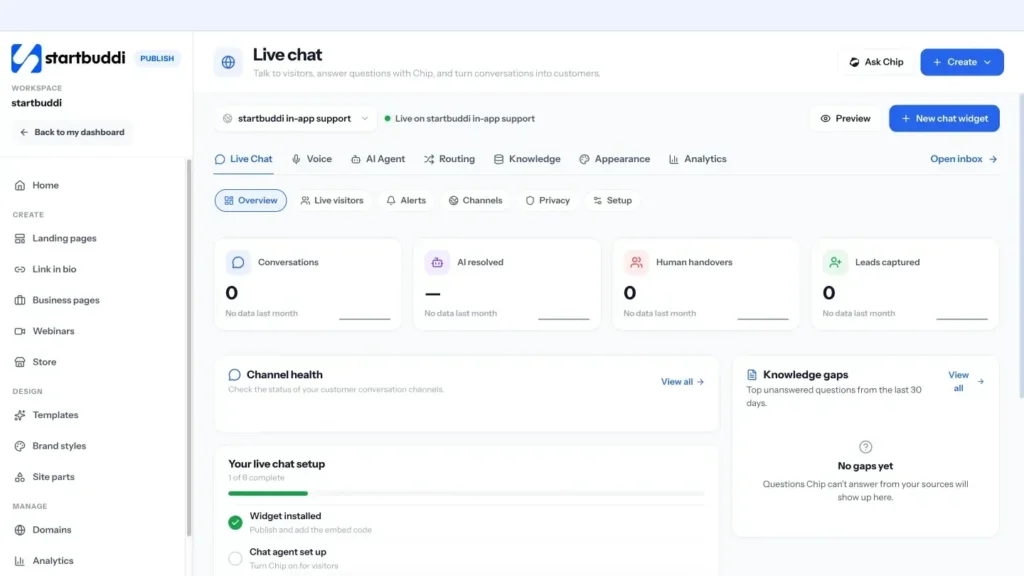Switch to the Live Chat tab
This screenshot has height=576, width=1024.
pos(244,159)
